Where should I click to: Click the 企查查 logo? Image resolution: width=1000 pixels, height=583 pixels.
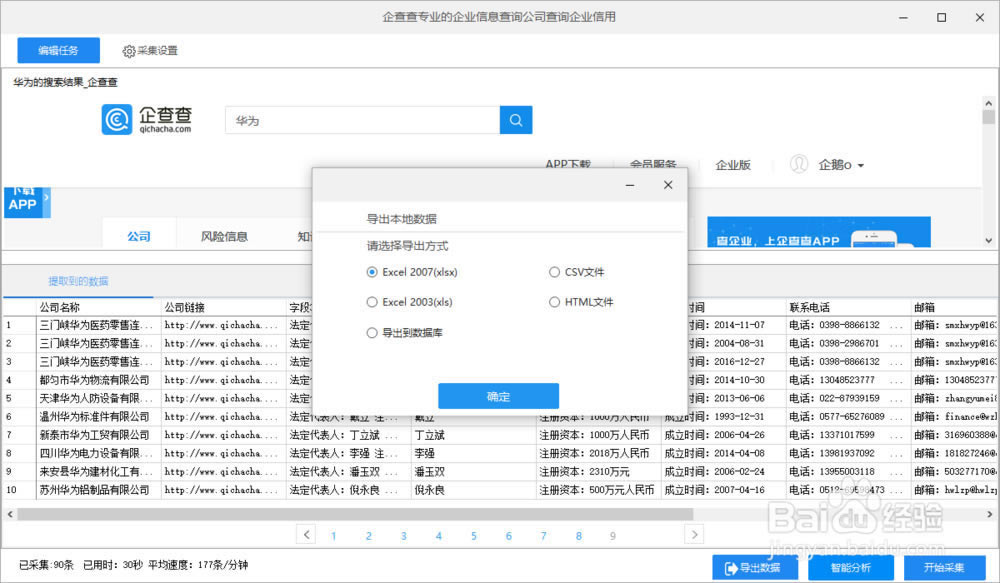[148, 121]
